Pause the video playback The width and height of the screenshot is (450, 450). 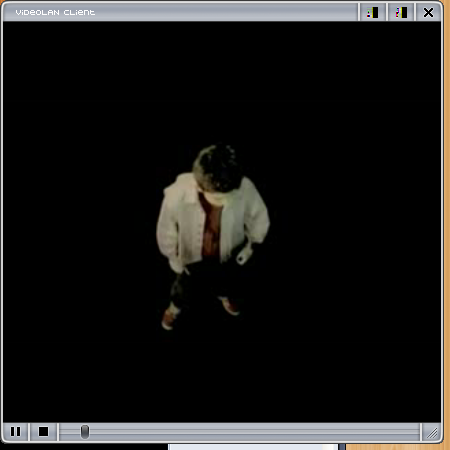[15, 432]
